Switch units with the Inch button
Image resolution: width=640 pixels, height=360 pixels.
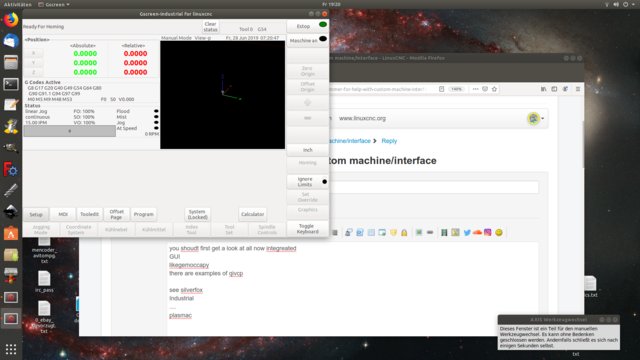pyautogui.click(x=307, y=150)
